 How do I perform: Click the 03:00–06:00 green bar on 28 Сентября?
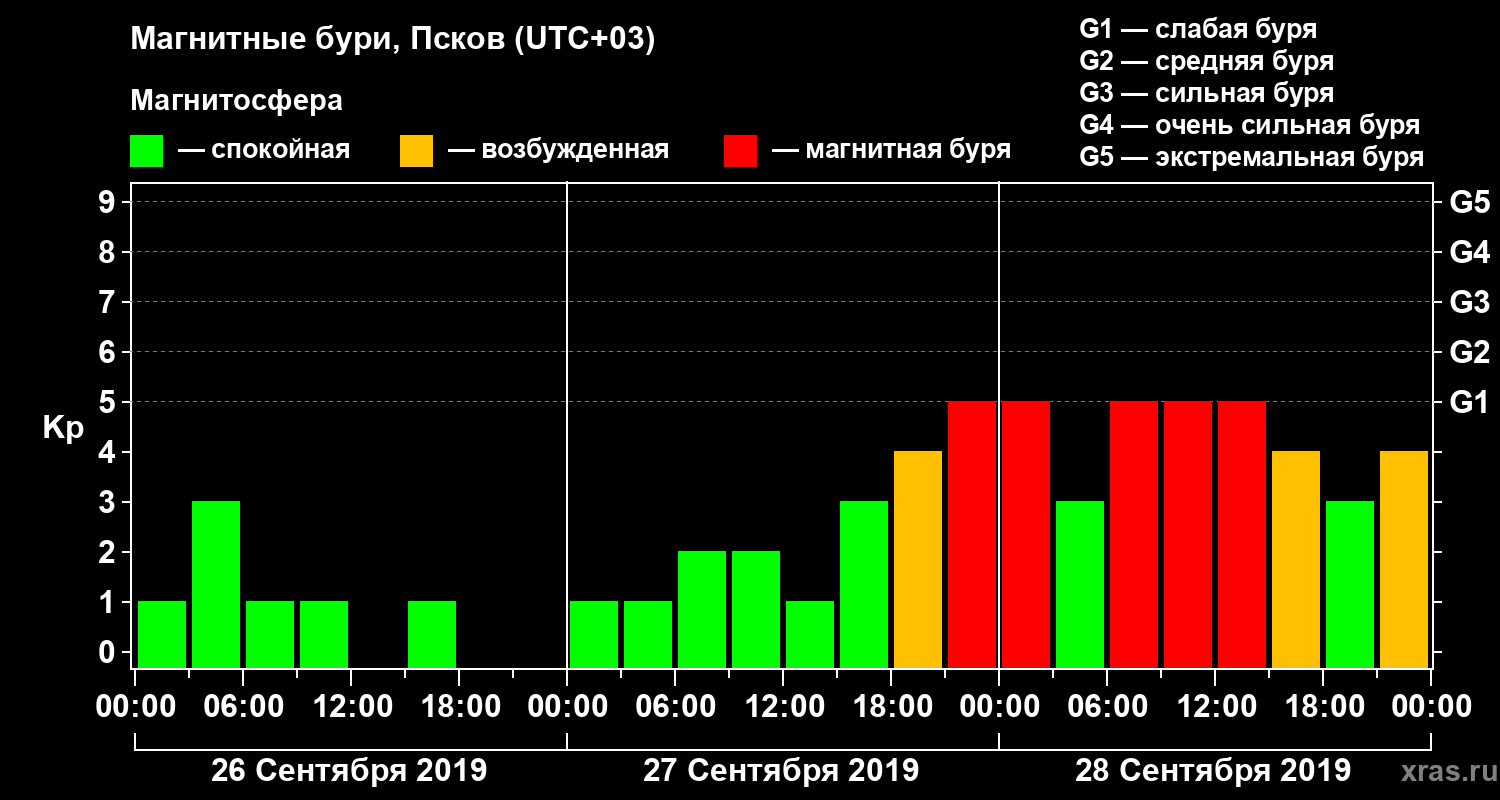pos(1080,584)
